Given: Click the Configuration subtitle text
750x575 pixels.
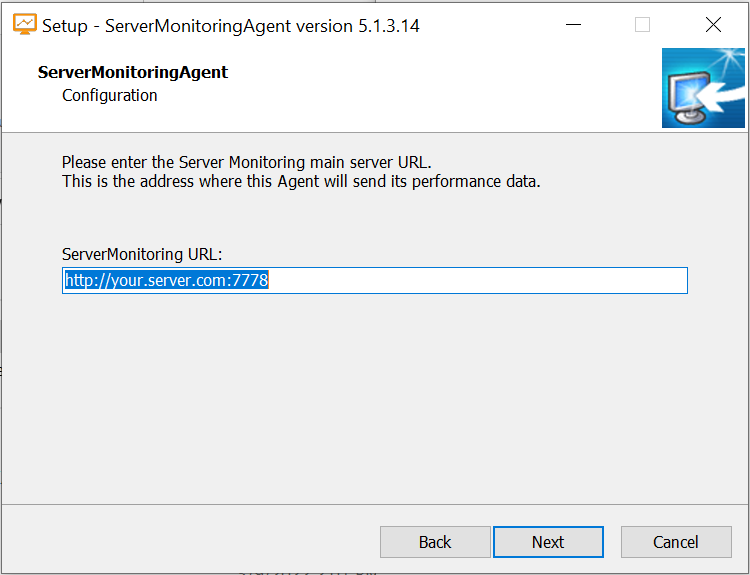Looking at the screenshot, I should pos(110,96).
